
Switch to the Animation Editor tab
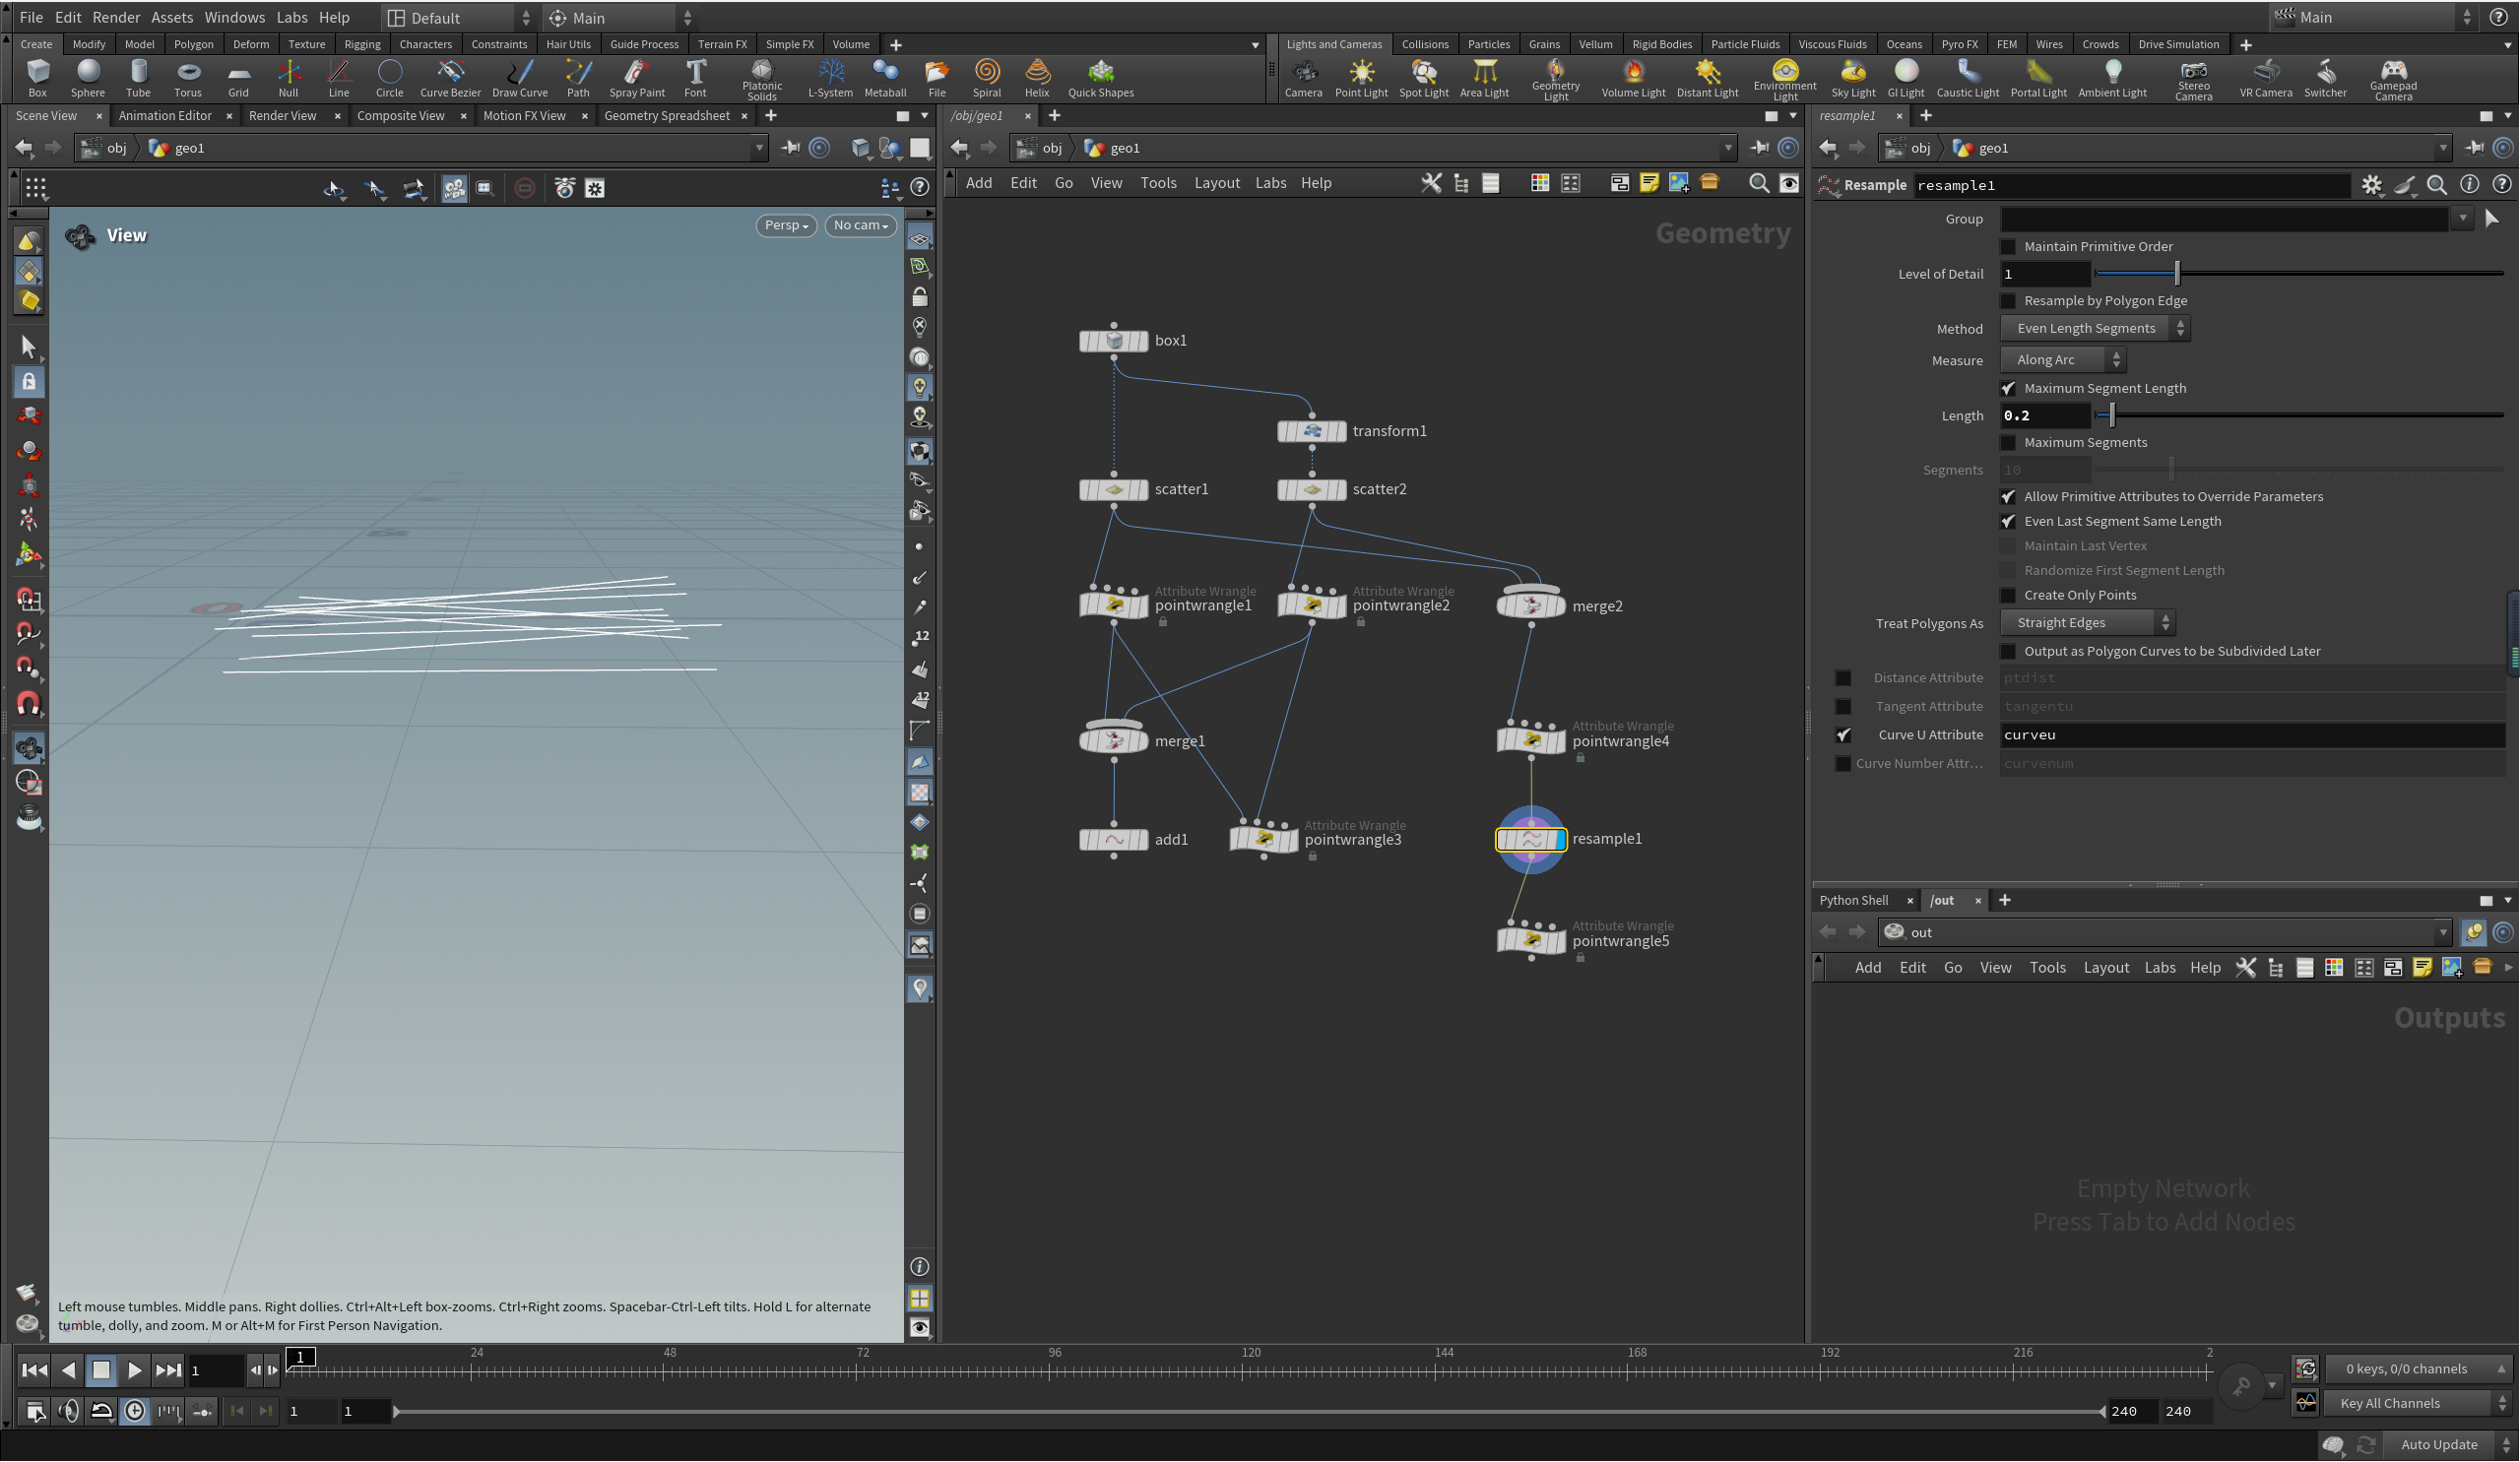pos(165,116)
